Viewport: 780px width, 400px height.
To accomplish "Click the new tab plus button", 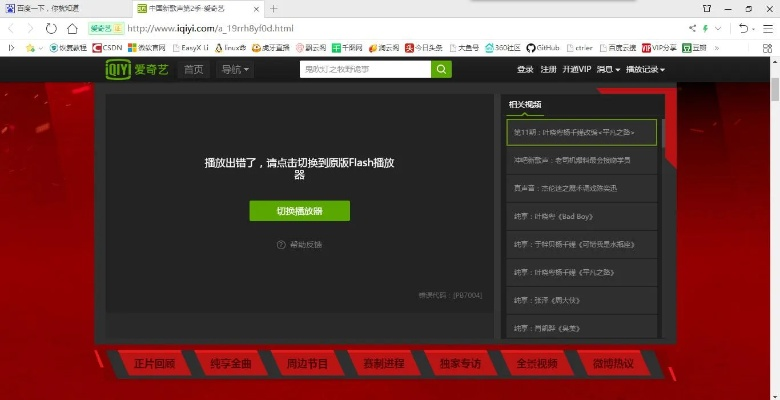I will pos(274,8).
